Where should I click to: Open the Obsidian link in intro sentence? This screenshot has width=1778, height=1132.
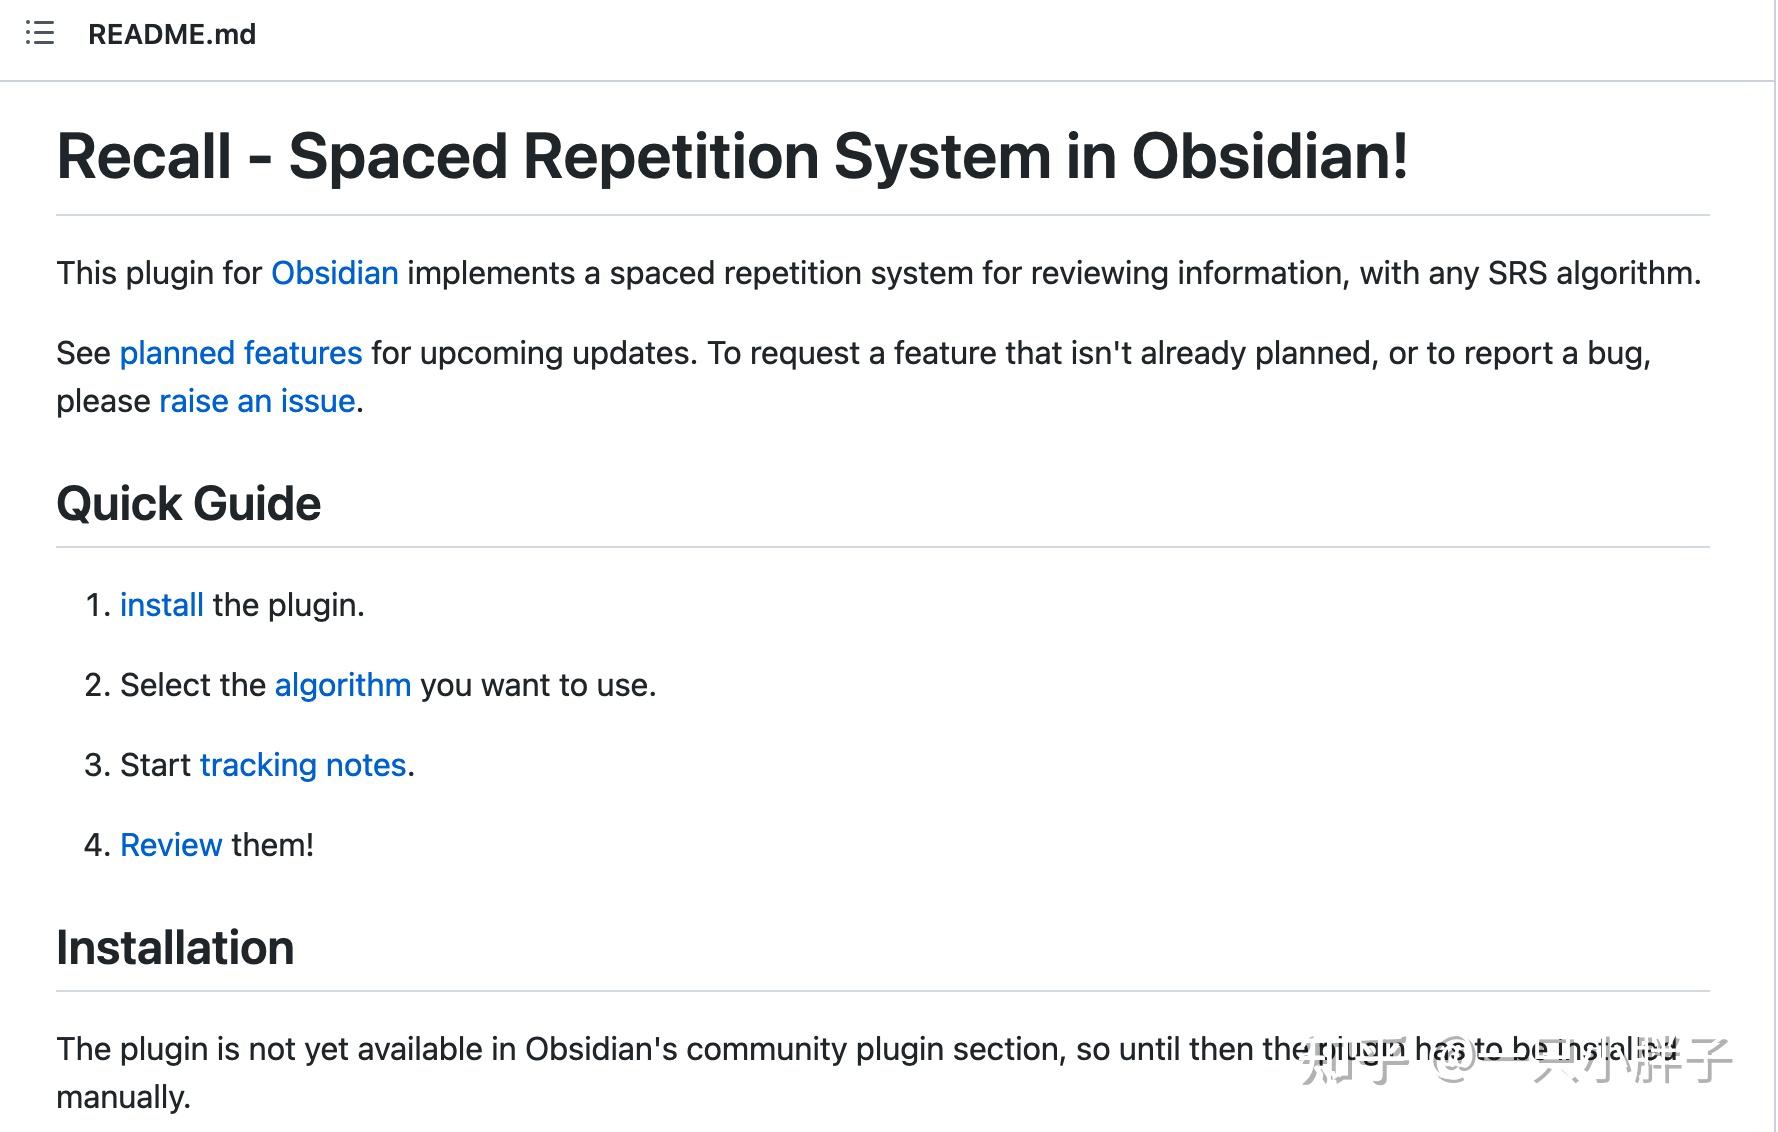click(x=334, y=273)
